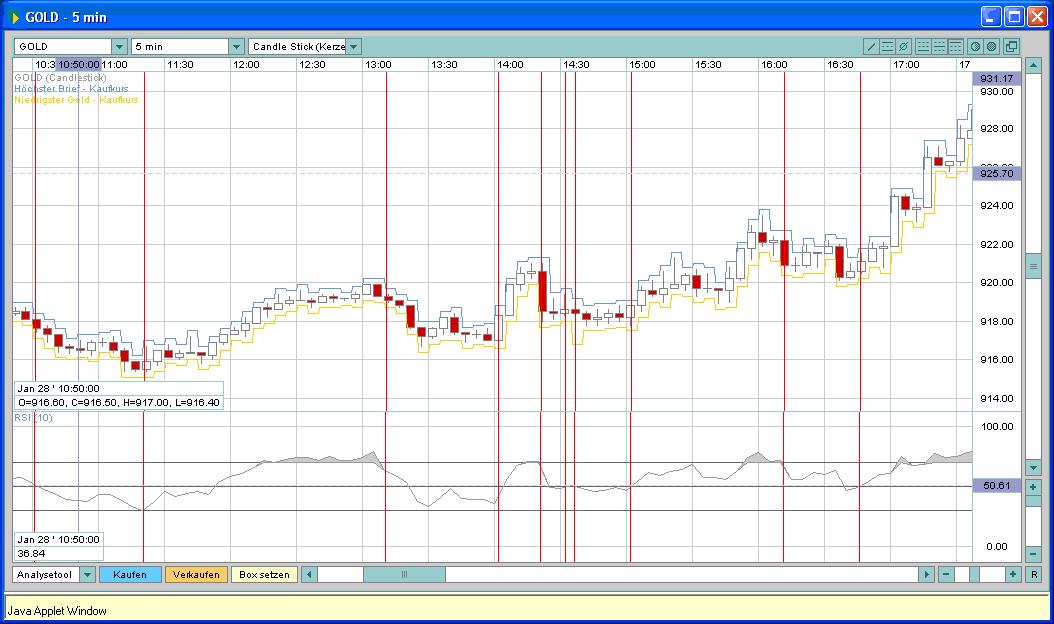This screenshot has height=624, width=1054.
Task: Click the horizontal zoom minus button
Action: click(x=946, y=574)
